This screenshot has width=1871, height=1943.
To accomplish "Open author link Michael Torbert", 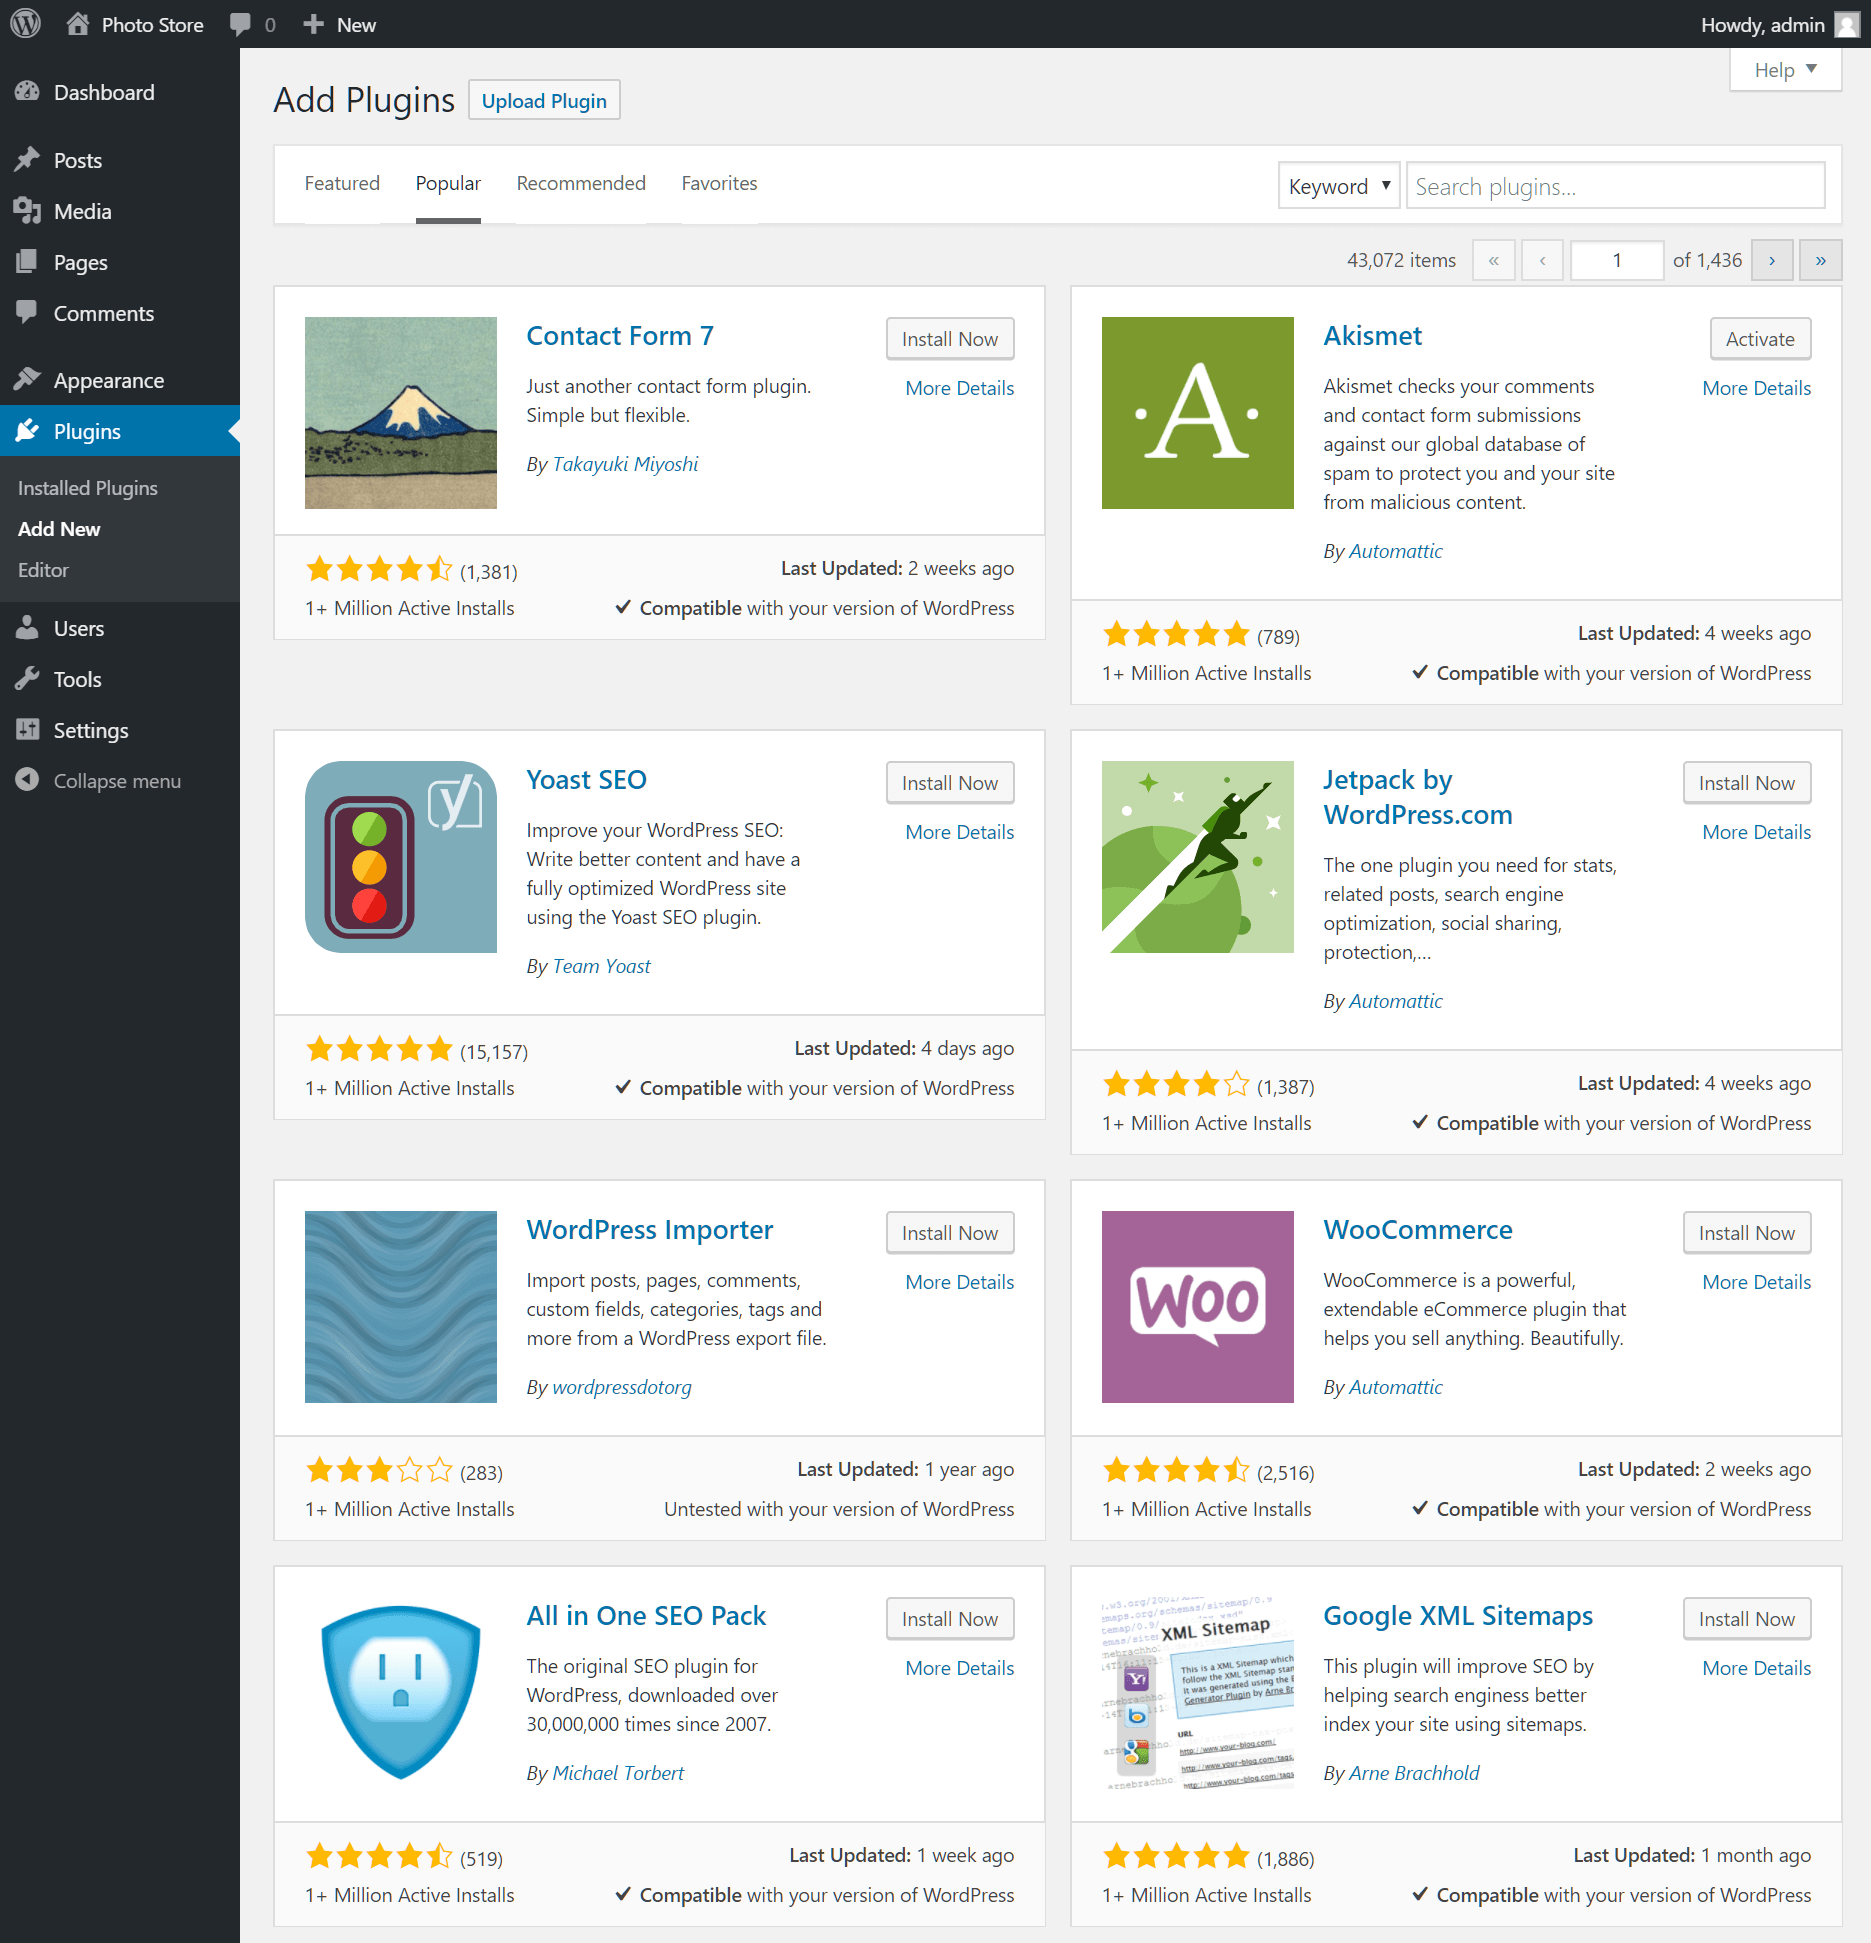I will click(618, 1773).
